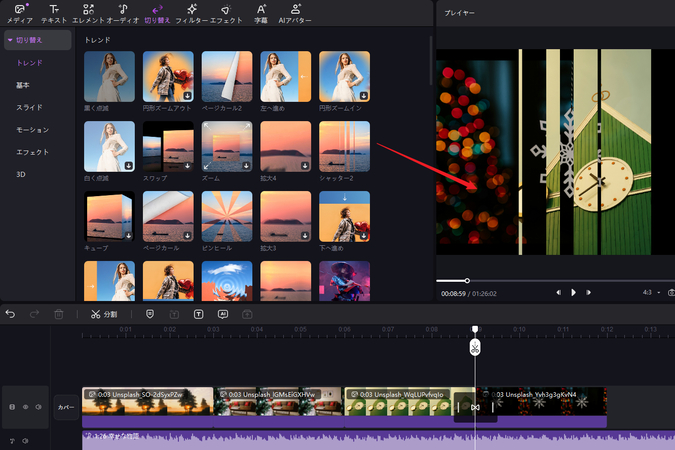Toggle visibility of the audio track
The image size is (675, 450).
pyautogui.click(x=25, y=440)
